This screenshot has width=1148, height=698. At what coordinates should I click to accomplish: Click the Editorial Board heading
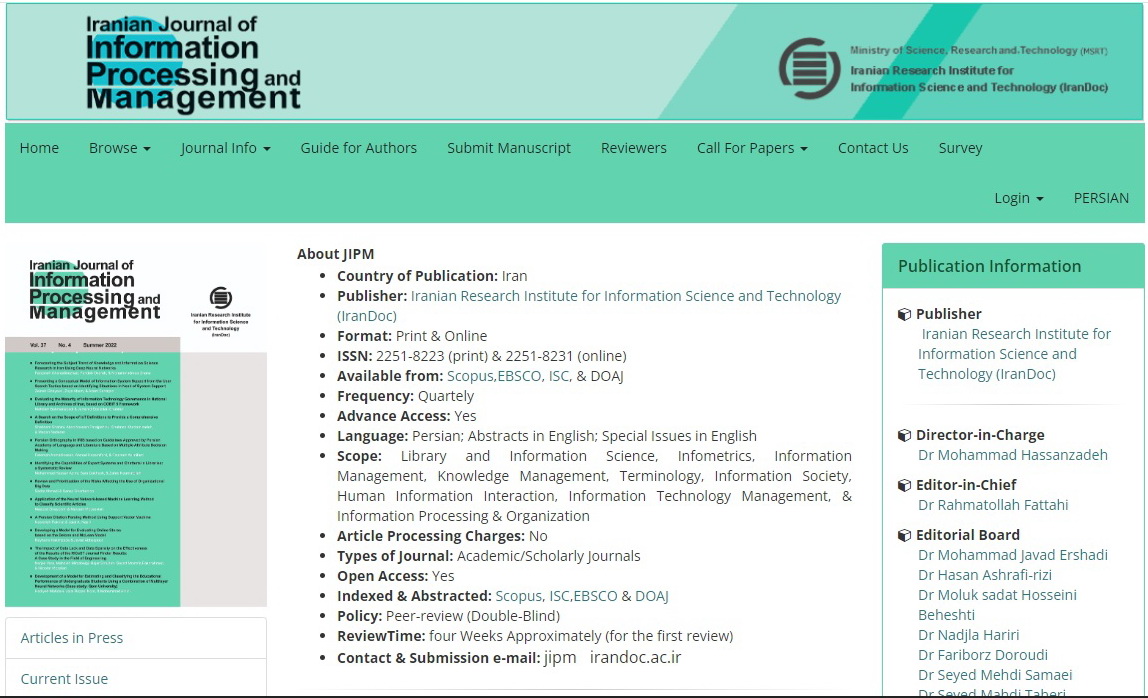(x=968, y=535)
